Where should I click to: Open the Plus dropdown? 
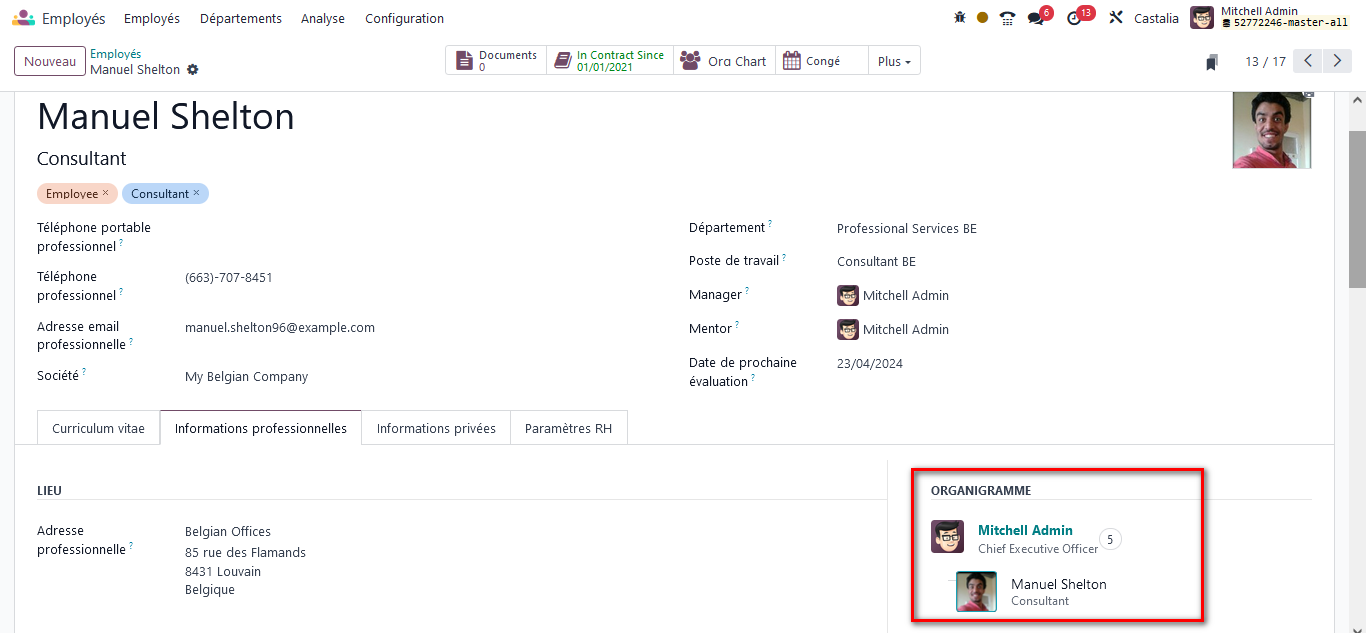893,60
